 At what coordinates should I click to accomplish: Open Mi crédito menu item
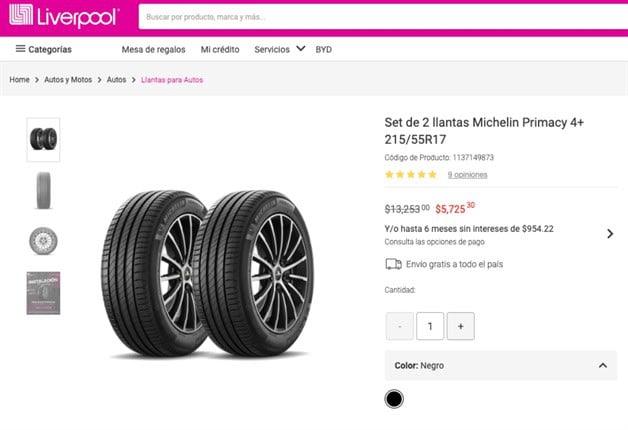(x=220, y=49)
